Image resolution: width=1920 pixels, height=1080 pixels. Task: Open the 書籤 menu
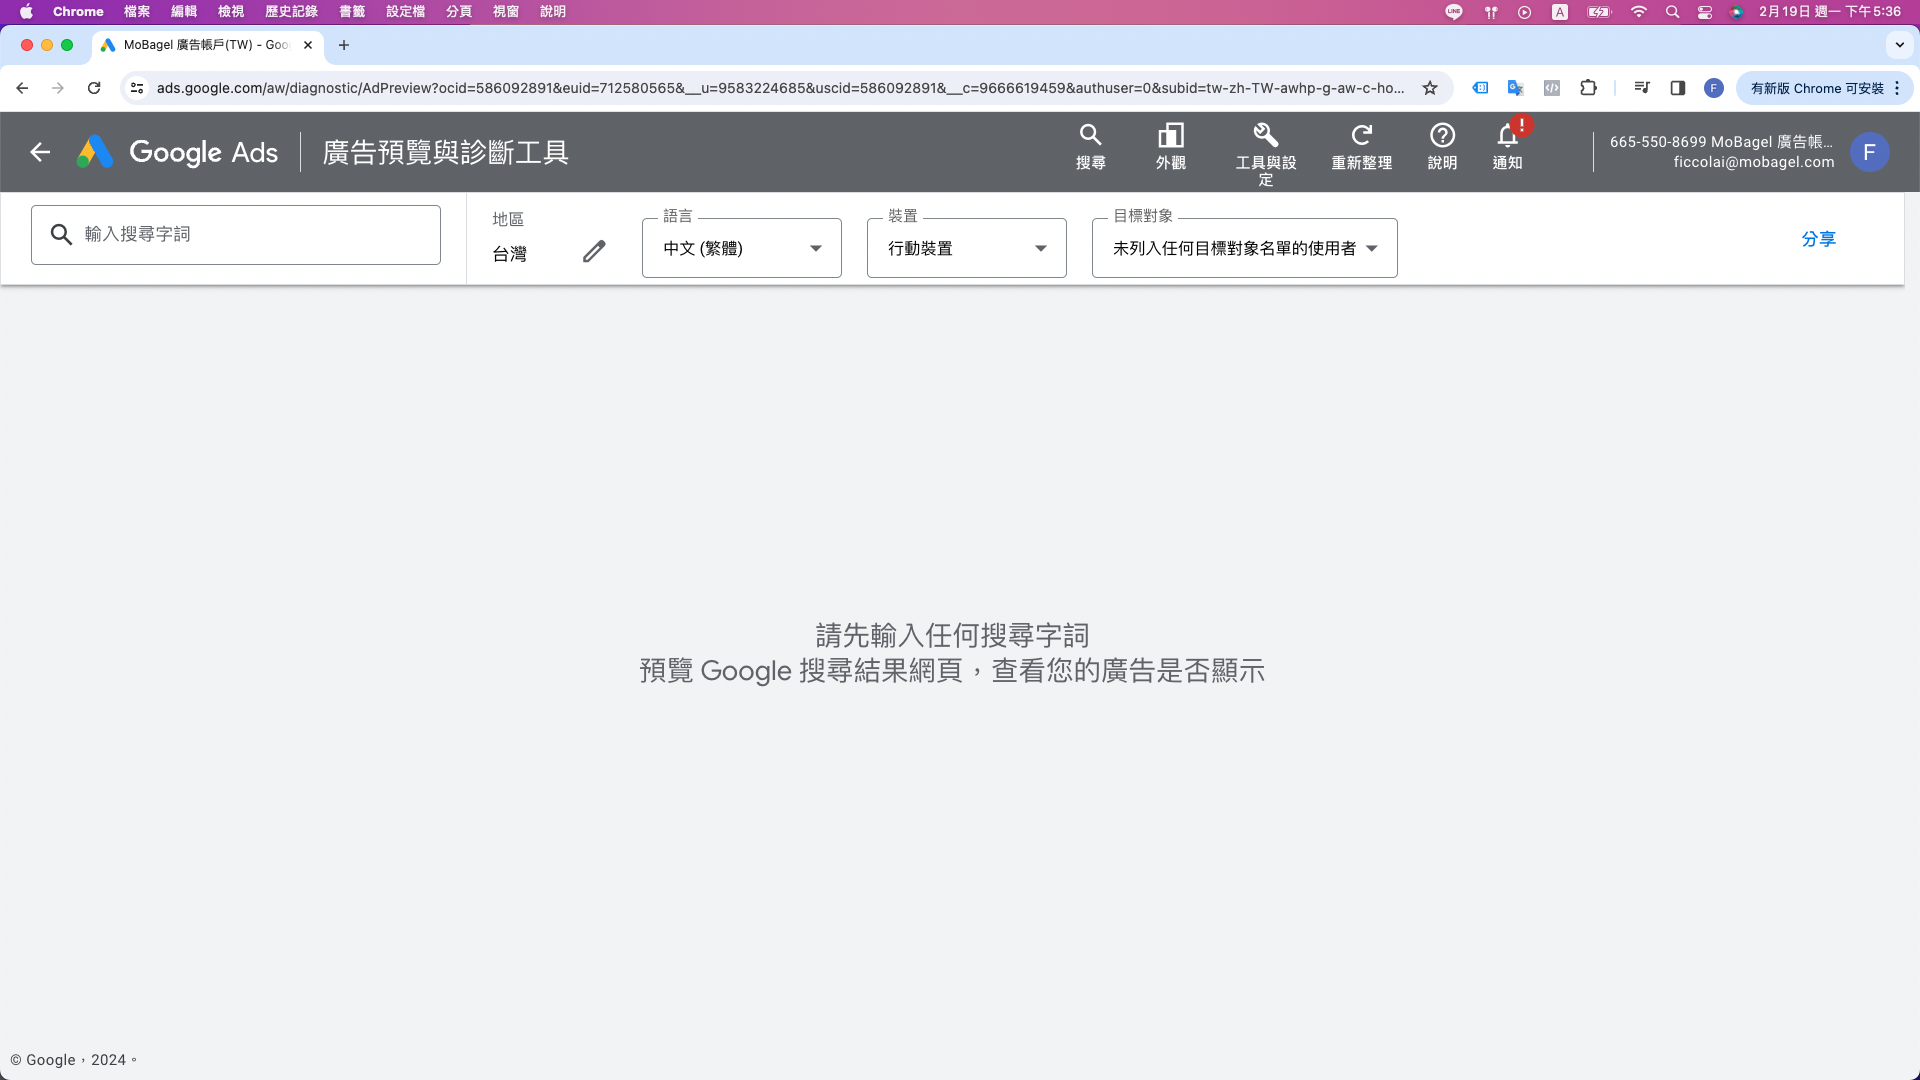[x=352, y=12]
